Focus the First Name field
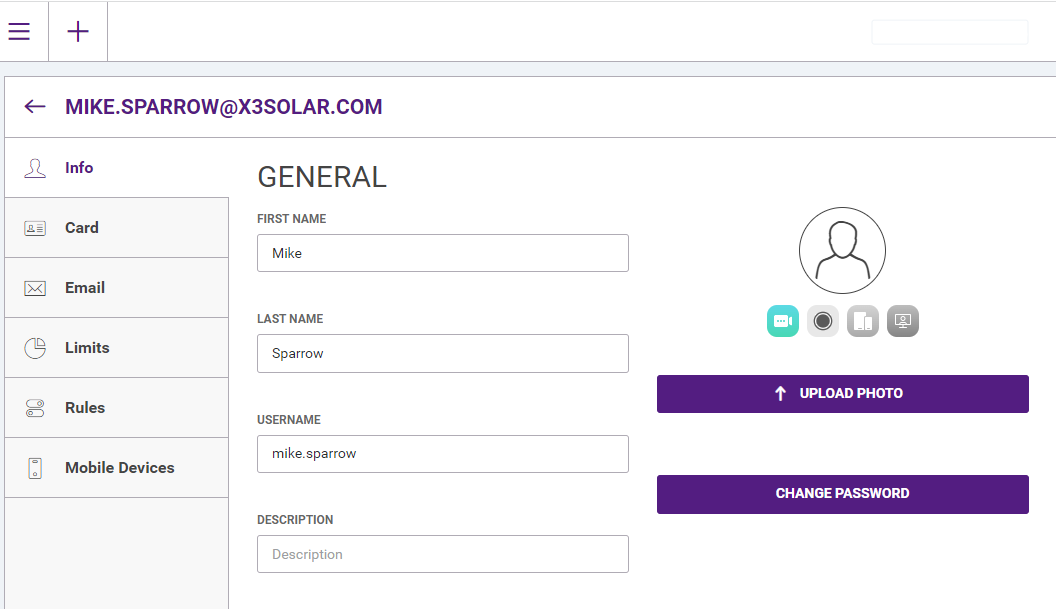 tap(442, 253)
